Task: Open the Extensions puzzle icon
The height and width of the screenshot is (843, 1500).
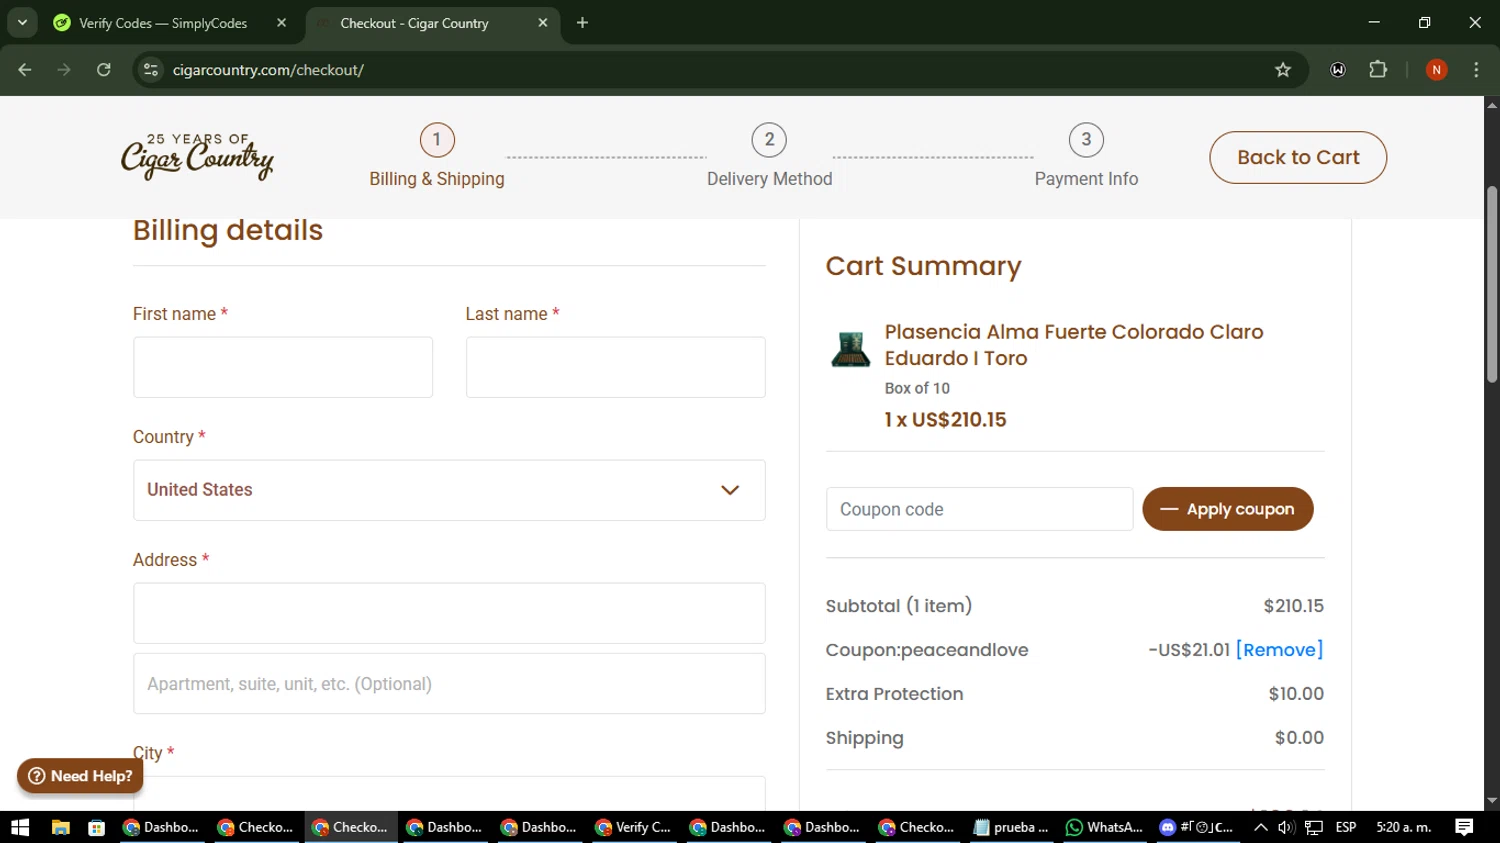Action: pyautogui.click(x=1378, y=70)
